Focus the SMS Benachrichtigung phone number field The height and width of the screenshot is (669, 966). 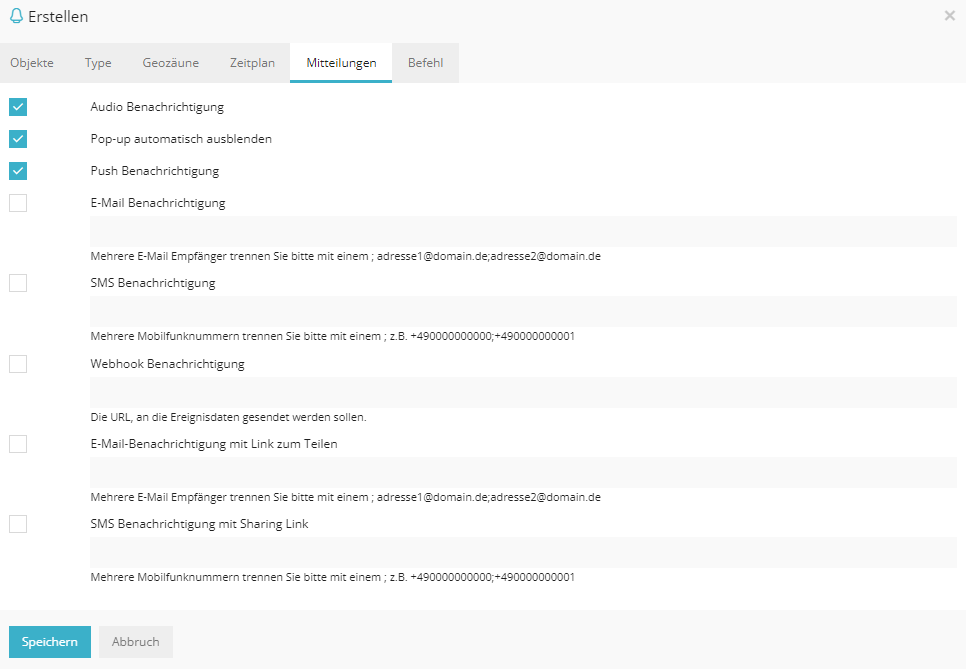click(522, 311)
